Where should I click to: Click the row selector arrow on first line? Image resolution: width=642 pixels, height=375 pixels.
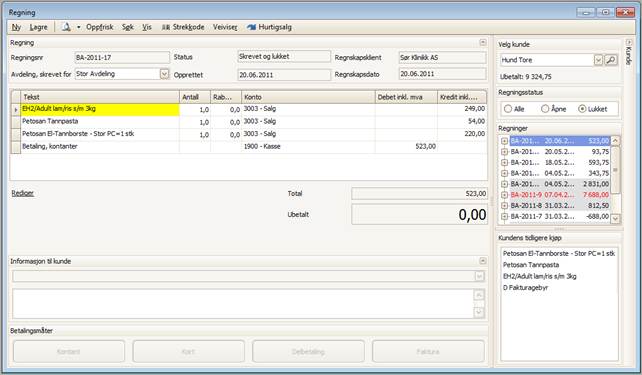(x=16, y=109)
